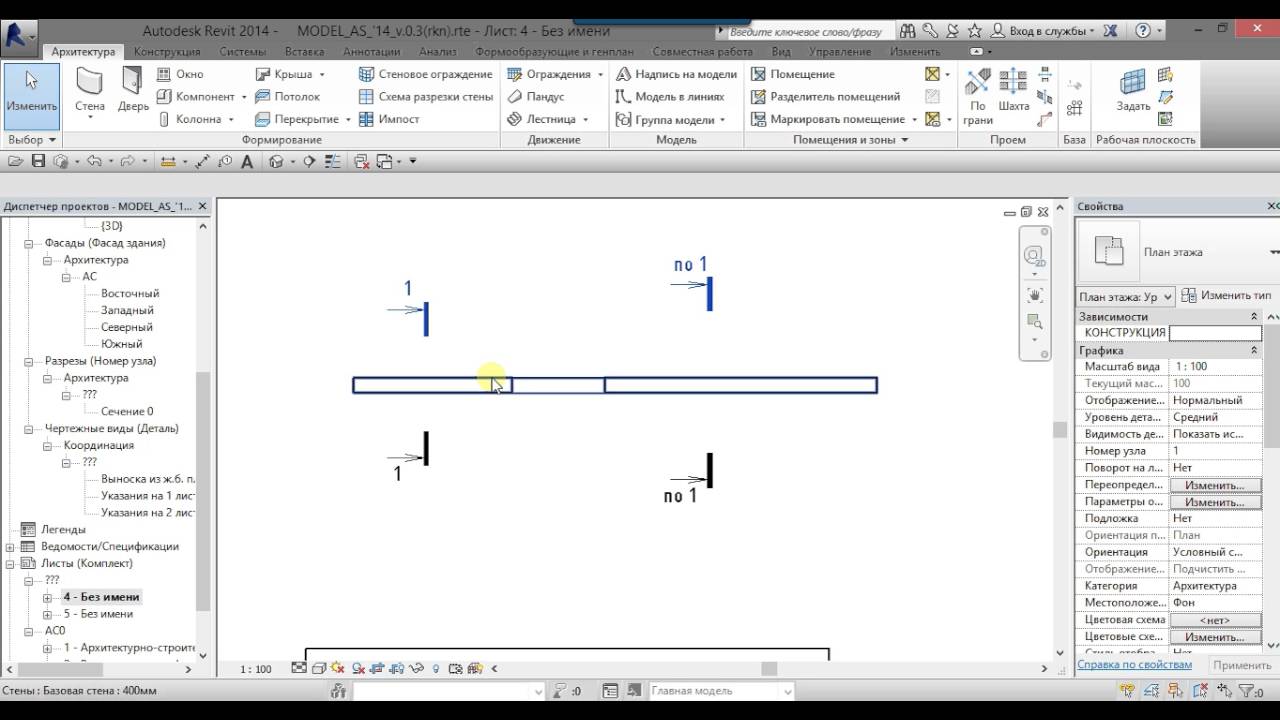Open the Лестница stair dropdown
The width and height of the screenshot is (1280, 720).
coord(585,119)
